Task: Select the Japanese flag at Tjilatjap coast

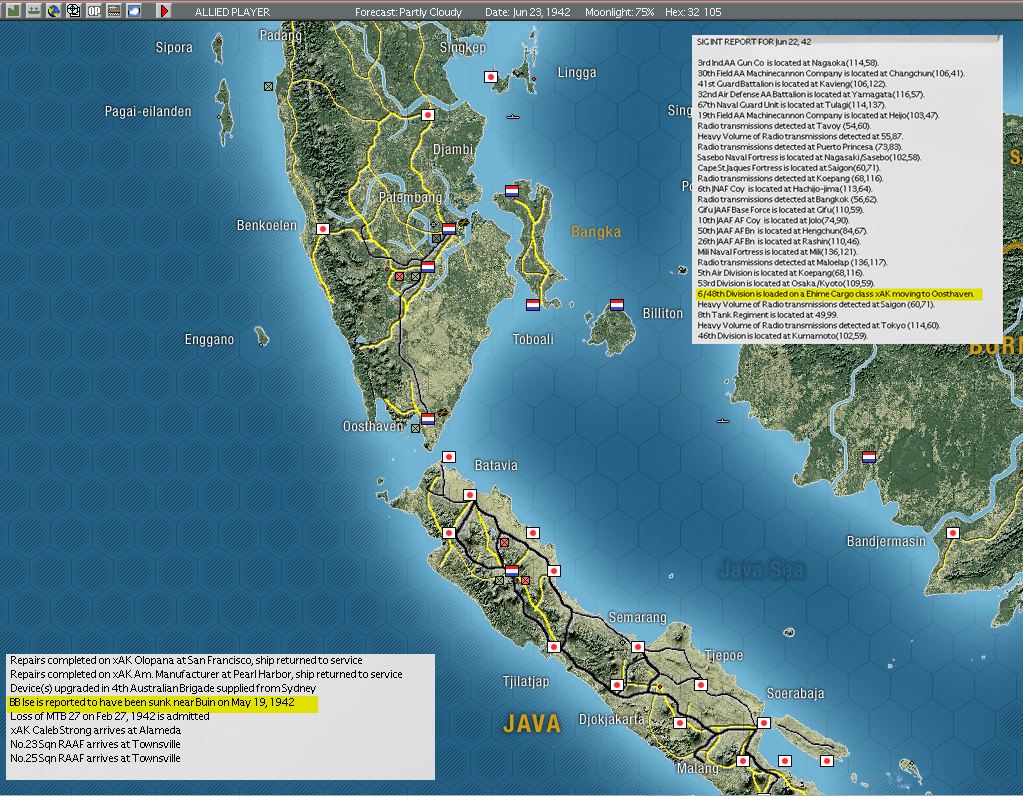Action: 554,647
